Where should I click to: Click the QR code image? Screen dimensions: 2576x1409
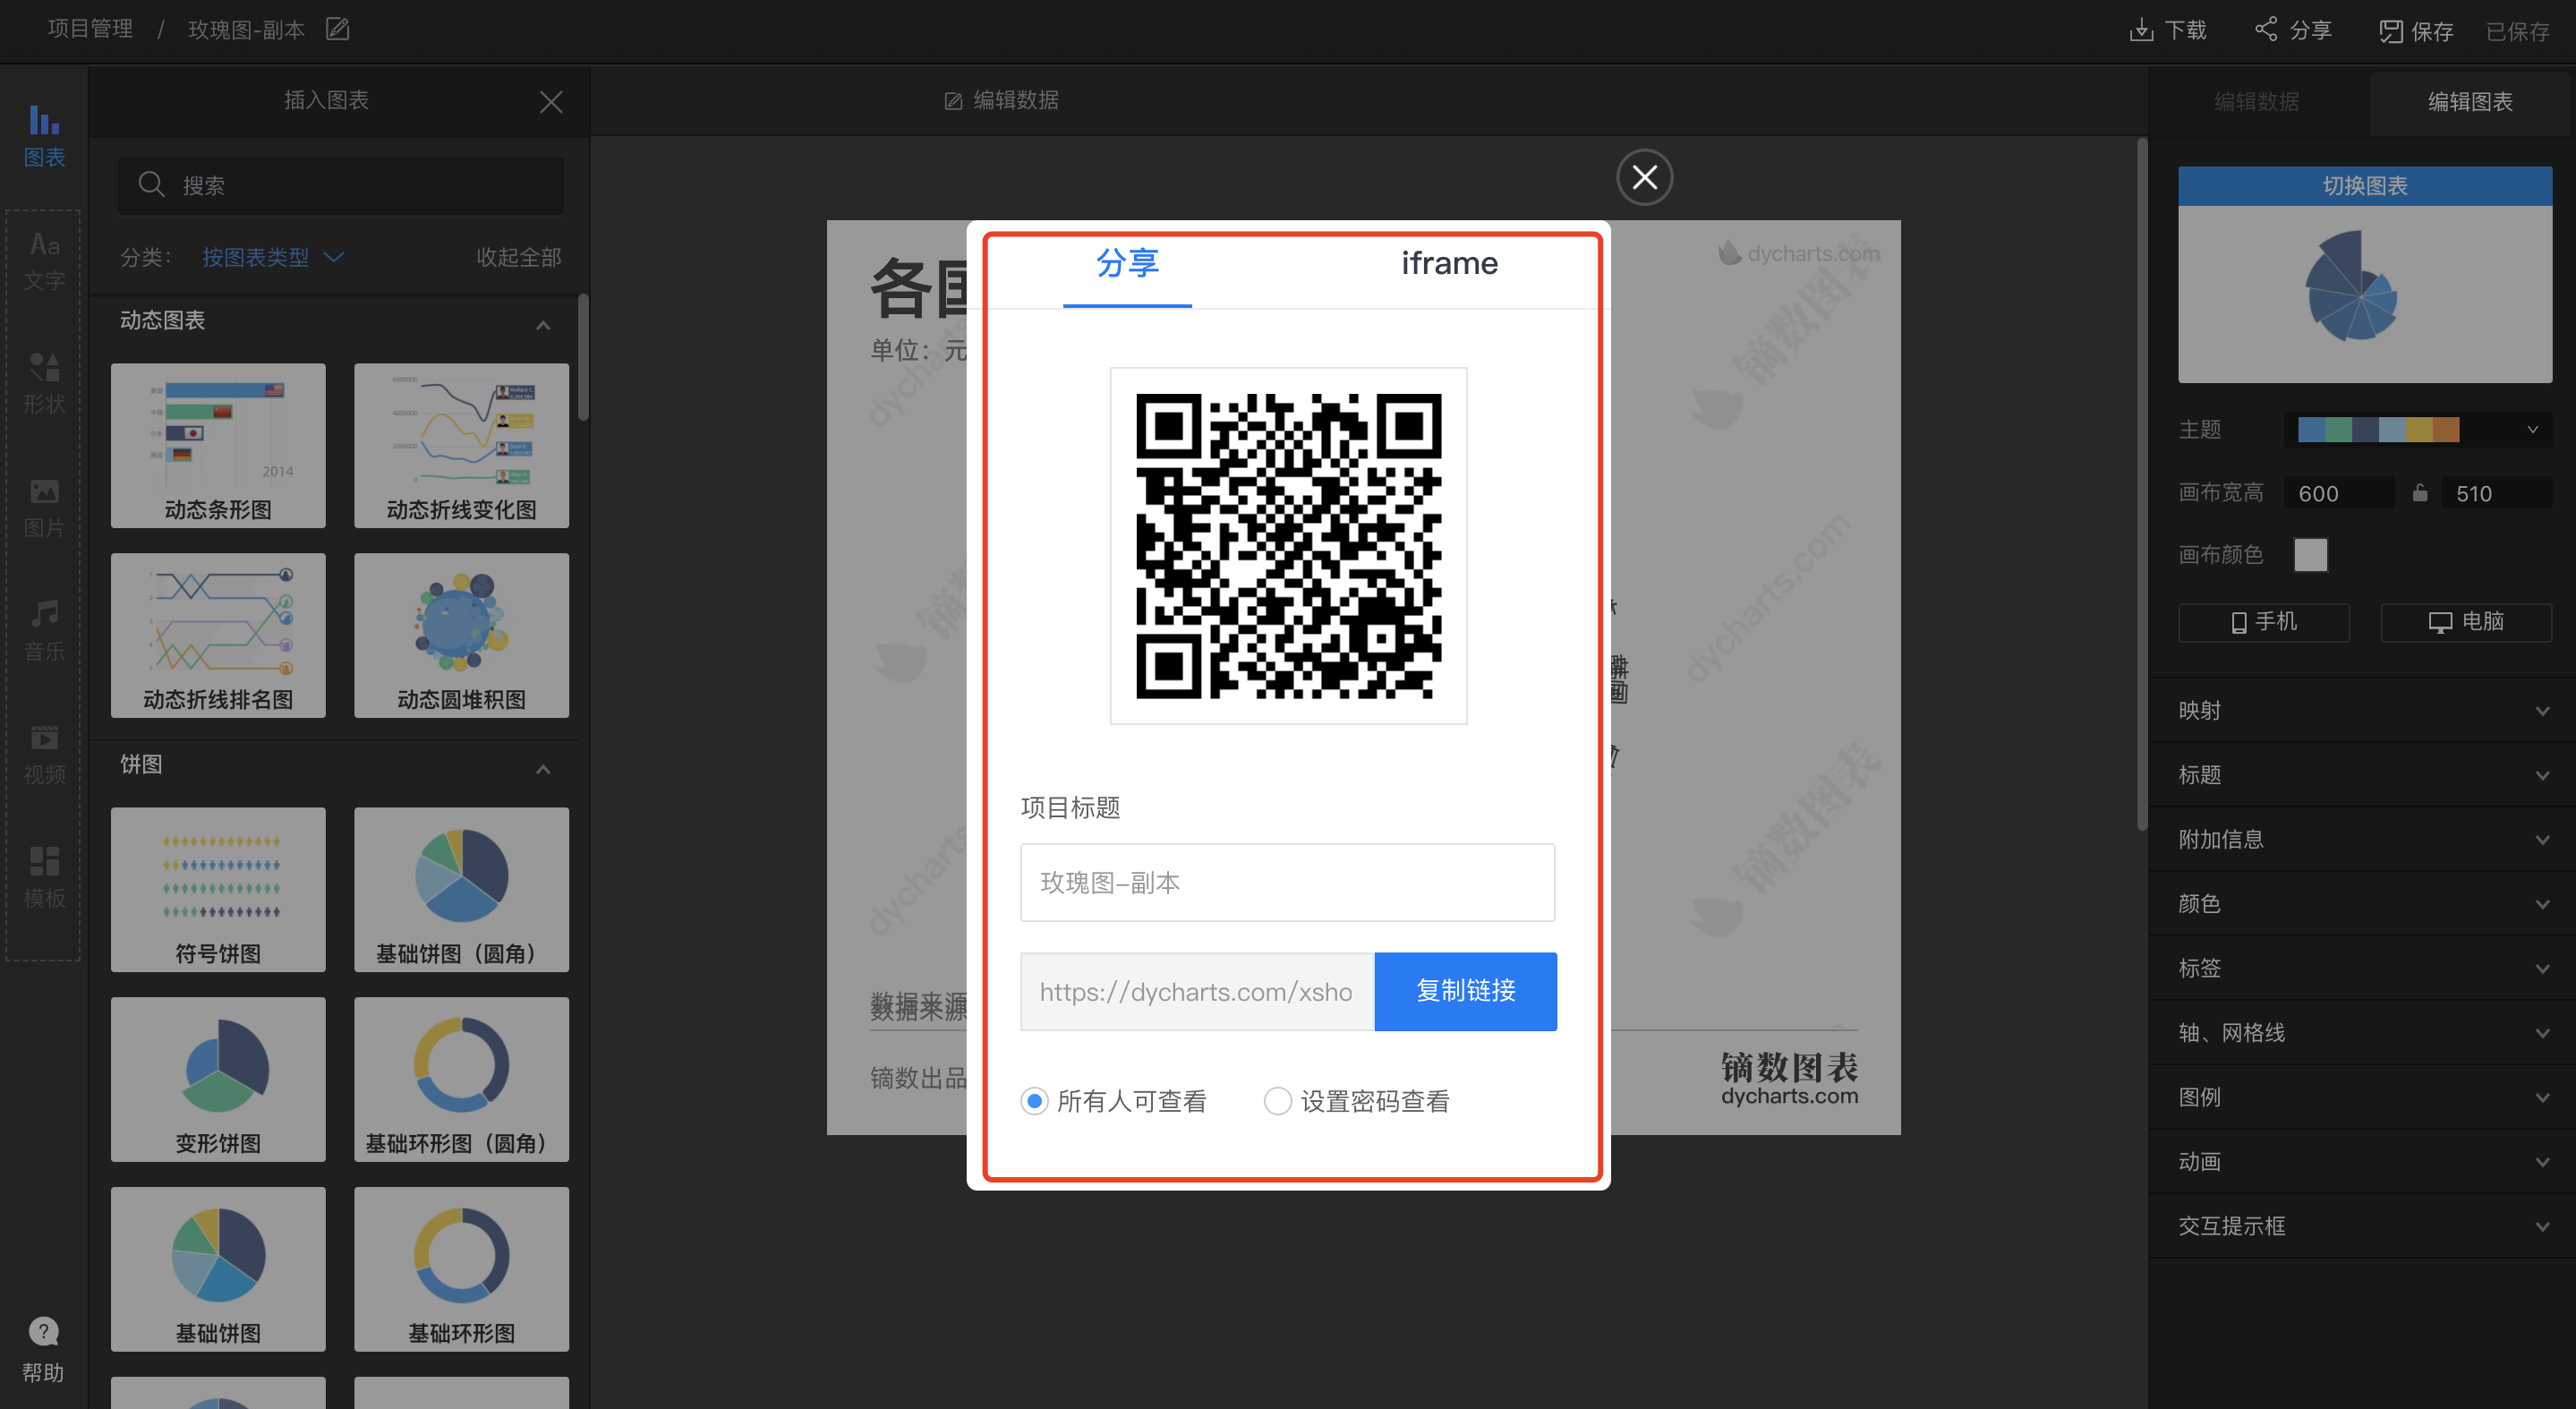click(x=1288, y=545)
